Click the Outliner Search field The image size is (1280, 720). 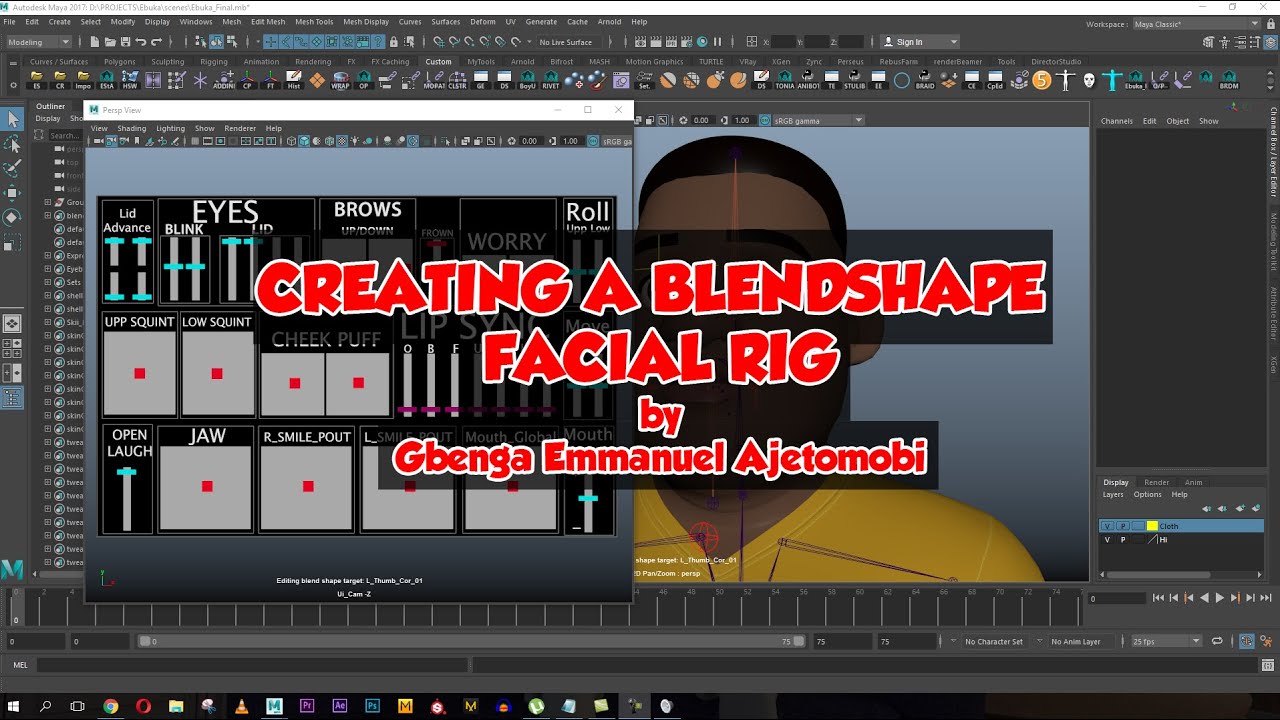point(64,135)
